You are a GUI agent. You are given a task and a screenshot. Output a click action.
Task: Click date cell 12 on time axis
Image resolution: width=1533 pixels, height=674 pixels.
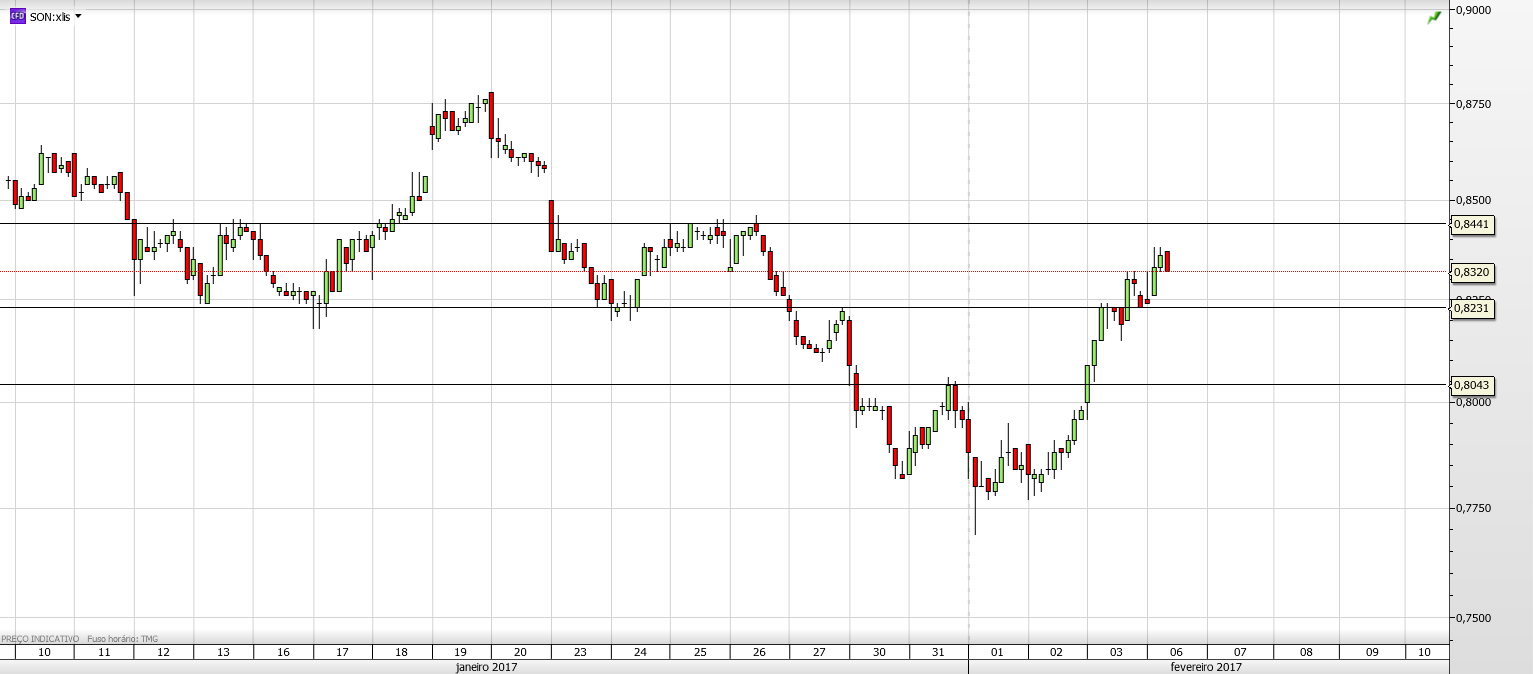164,652
